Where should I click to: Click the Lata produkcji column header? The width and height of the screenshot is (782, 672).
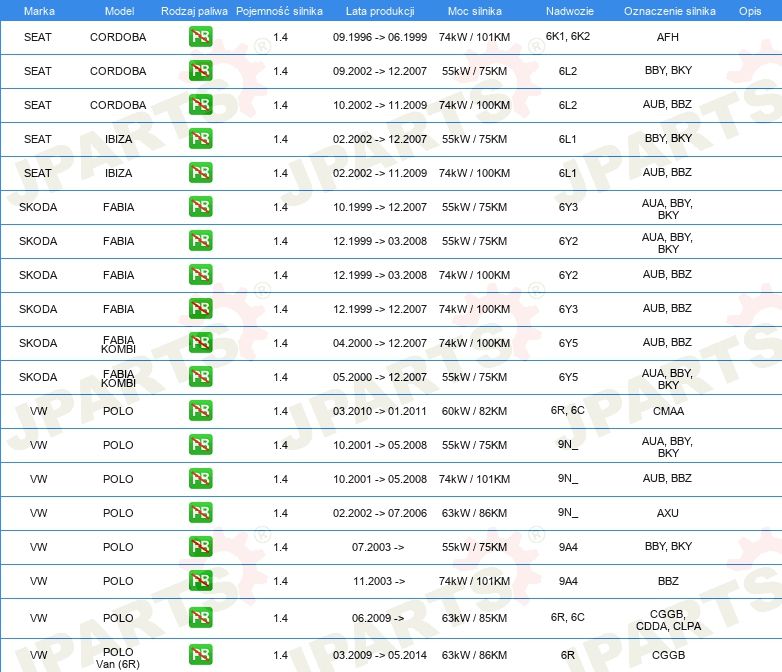[380, 11]
